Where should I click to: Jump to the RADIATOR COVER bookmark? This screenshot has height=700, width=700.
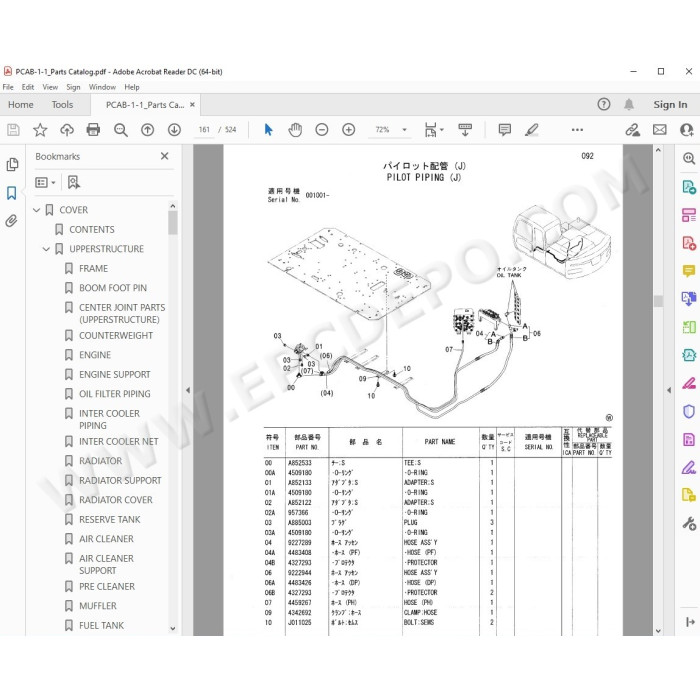[x=116, y=500]
